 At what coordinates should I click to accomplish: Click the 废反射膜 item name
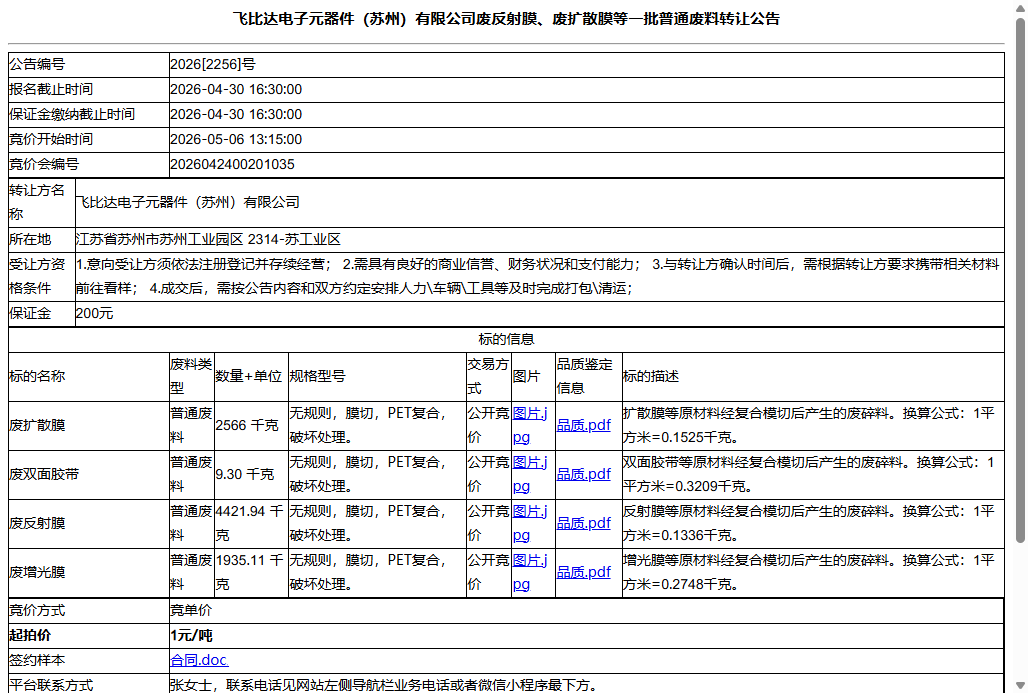coord(37,523)
